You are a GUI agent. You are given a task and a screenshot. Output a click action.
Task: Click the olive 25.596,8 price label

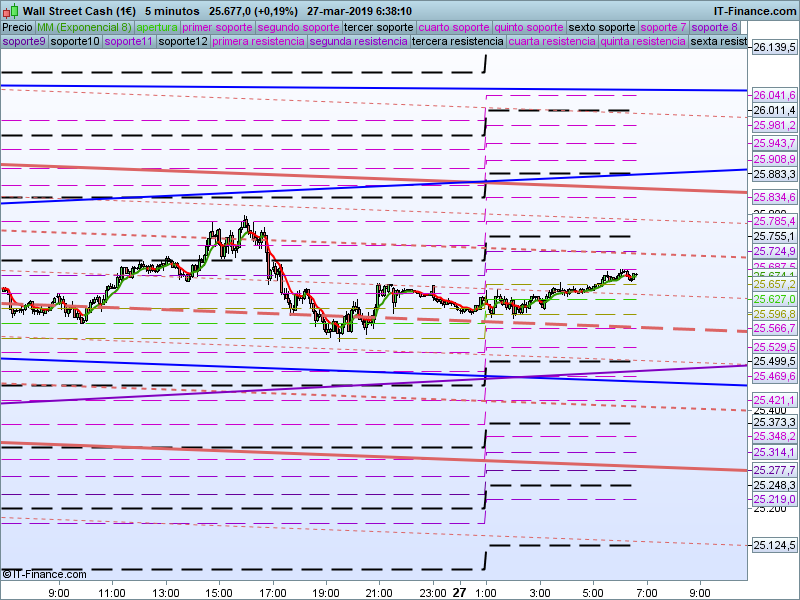[774, 314]
